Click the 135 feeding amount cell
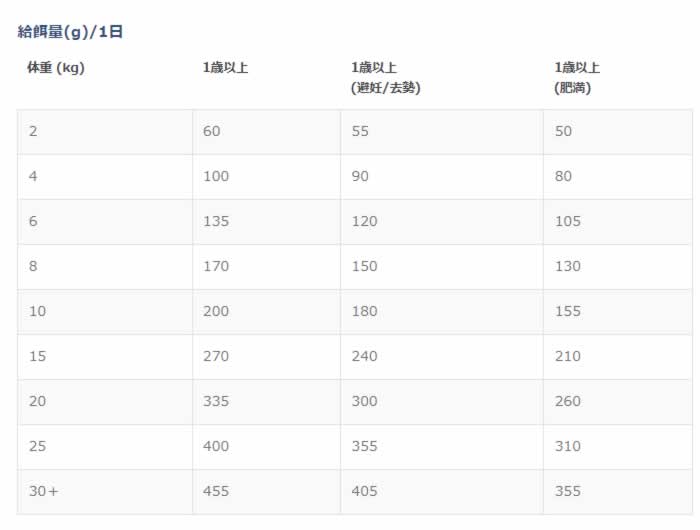The height and width of the screenshot is (530, 700). pos(215,221)
